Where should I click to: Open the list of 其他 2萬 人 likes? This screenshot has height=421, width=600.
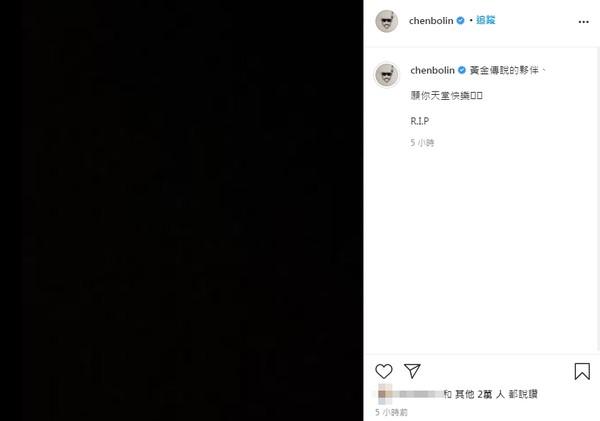tap(479, 394)
